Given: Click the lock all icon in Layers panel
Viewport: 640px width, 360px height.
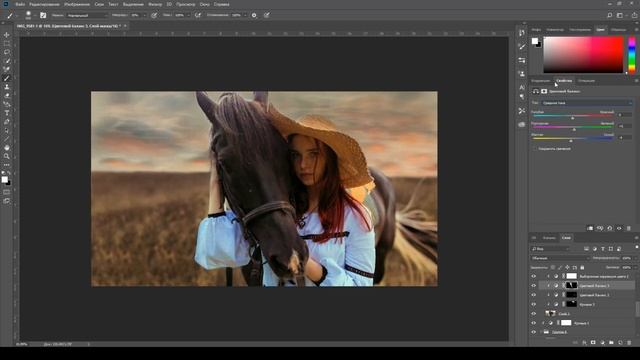Looking at the screenshot, I should pyautogui.click(x=582, y=267).
